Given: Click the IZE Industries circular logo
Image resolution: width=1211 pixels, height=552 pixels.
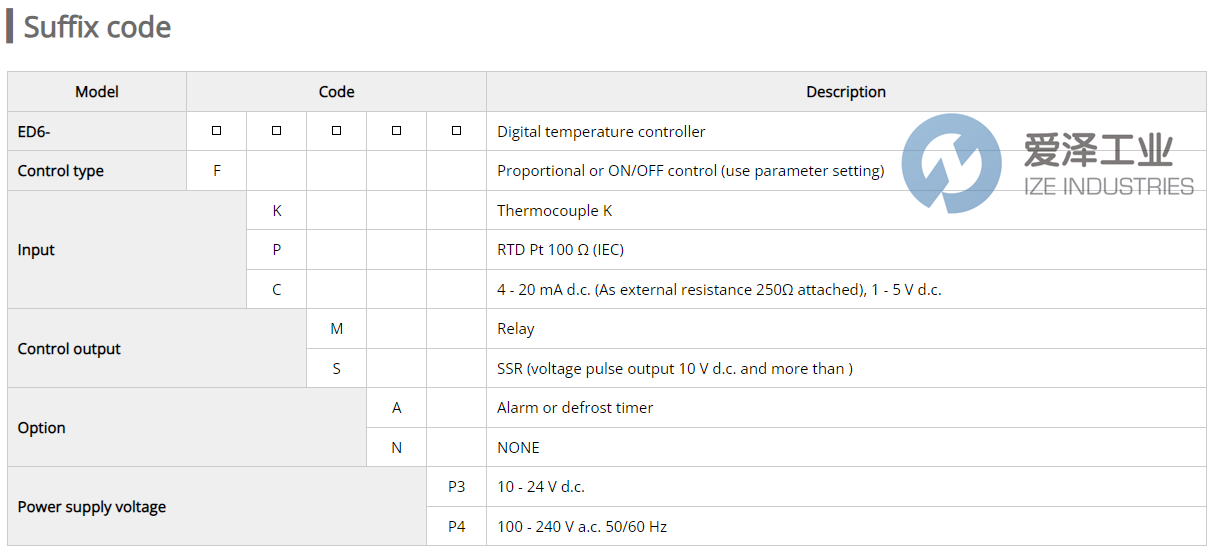Looking at the screenshot, I should [x=951, y=163].
